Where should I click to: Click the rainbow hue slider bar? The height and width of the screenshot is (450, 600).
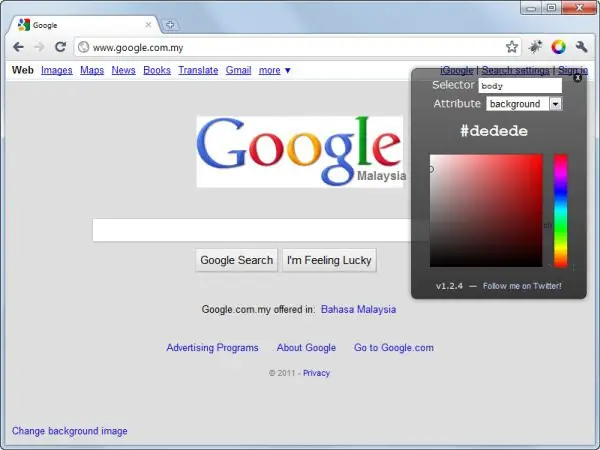click(x=561, y=210)
